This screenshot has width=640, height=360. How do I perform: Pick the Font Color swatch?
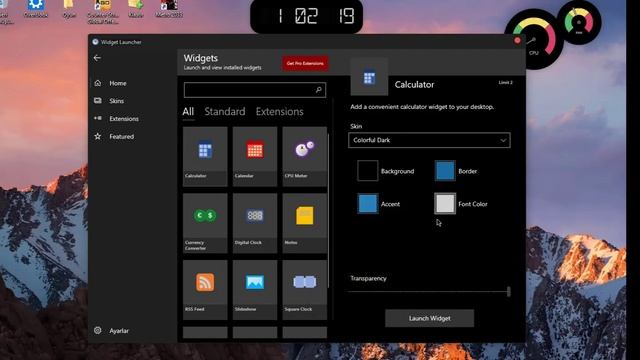point(445,204)
